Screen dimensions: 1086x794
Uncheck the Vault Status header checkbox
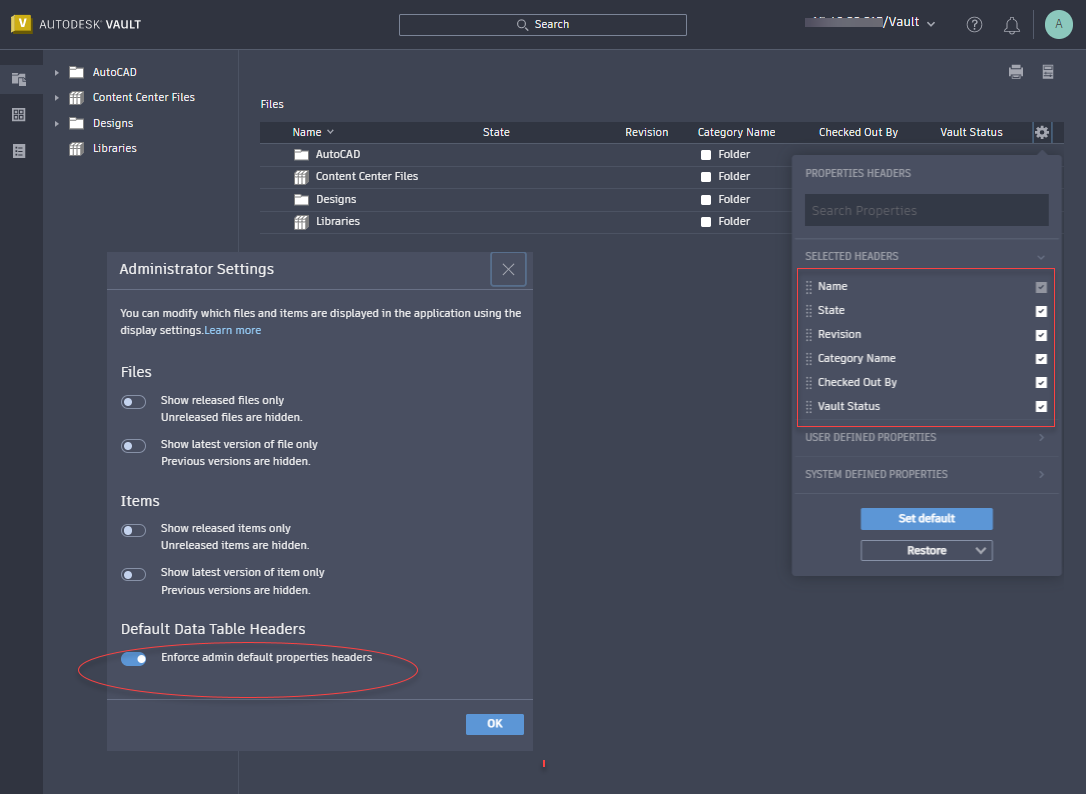1040,407
